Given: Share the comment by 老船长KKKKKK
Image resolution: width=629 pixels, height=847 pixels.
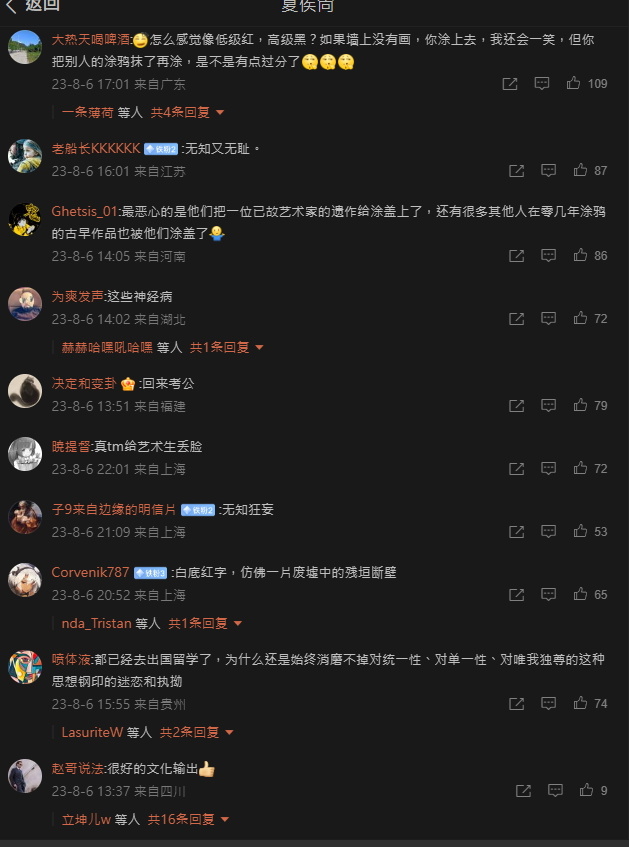Looking at the screenshot, I should coord(517,171).
